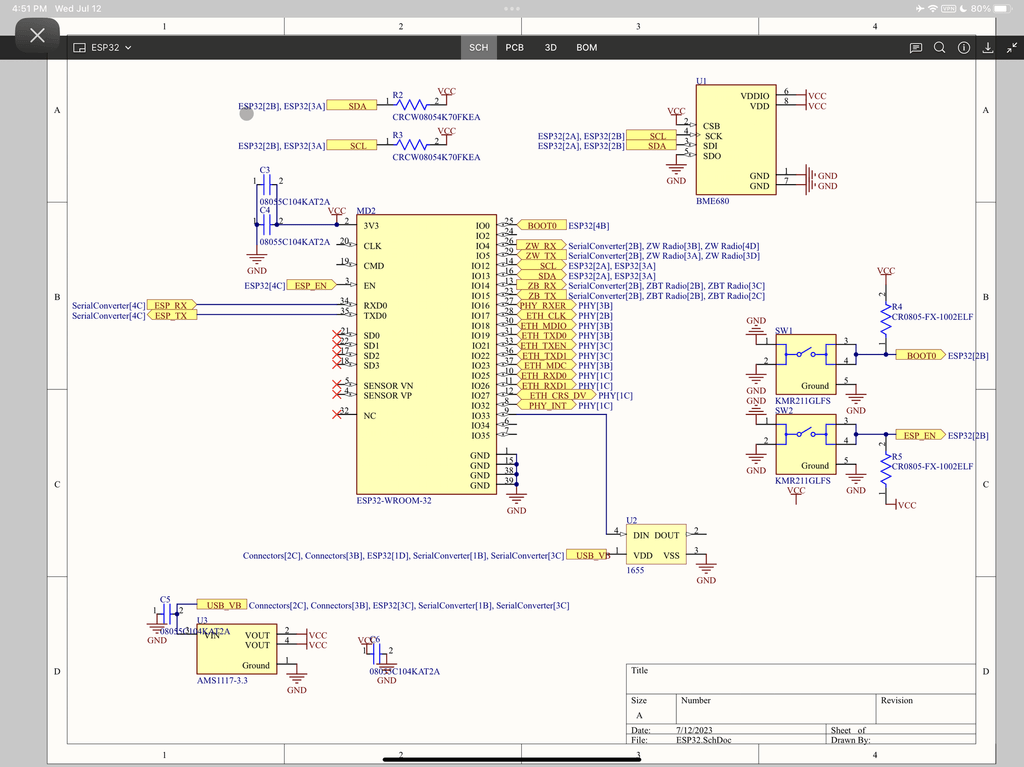Switch to the SCH tab
Viewport: 1024px width, 767px height.
[479, 48]
